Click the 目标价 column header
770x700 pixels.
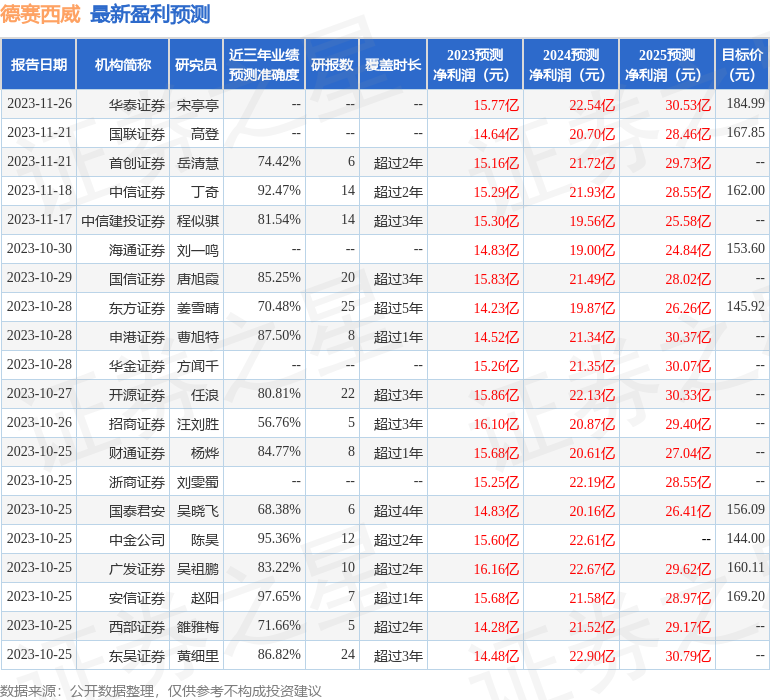click(x=742, y=64)
